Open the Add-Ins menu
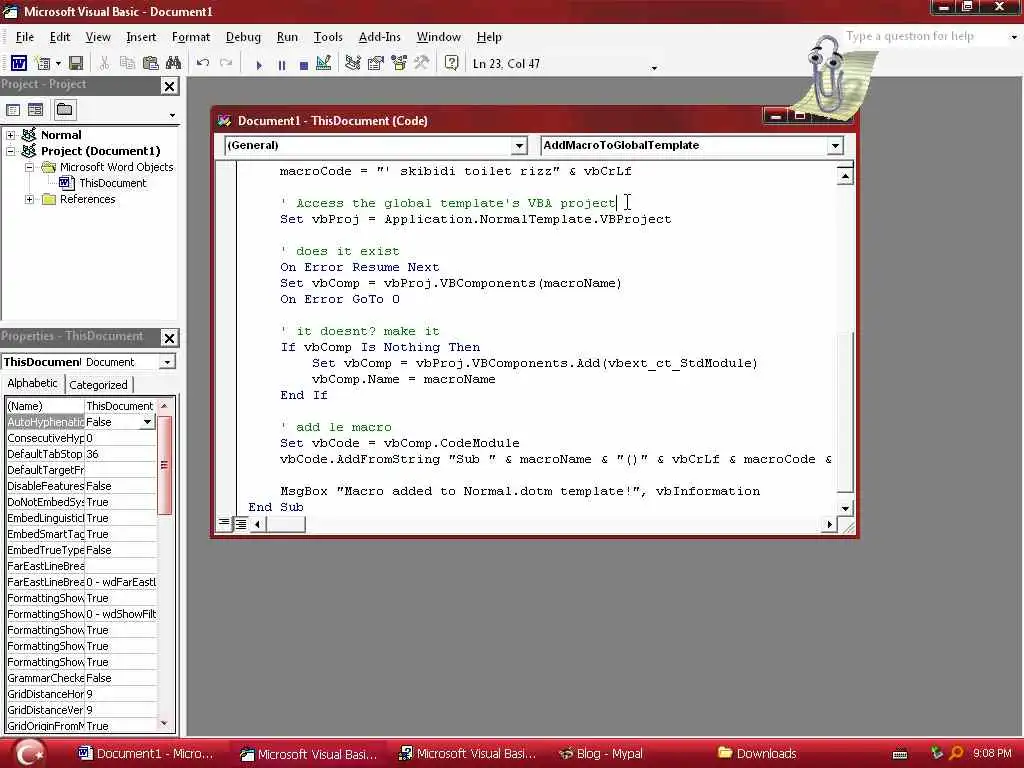 click(x=379, y=37)
